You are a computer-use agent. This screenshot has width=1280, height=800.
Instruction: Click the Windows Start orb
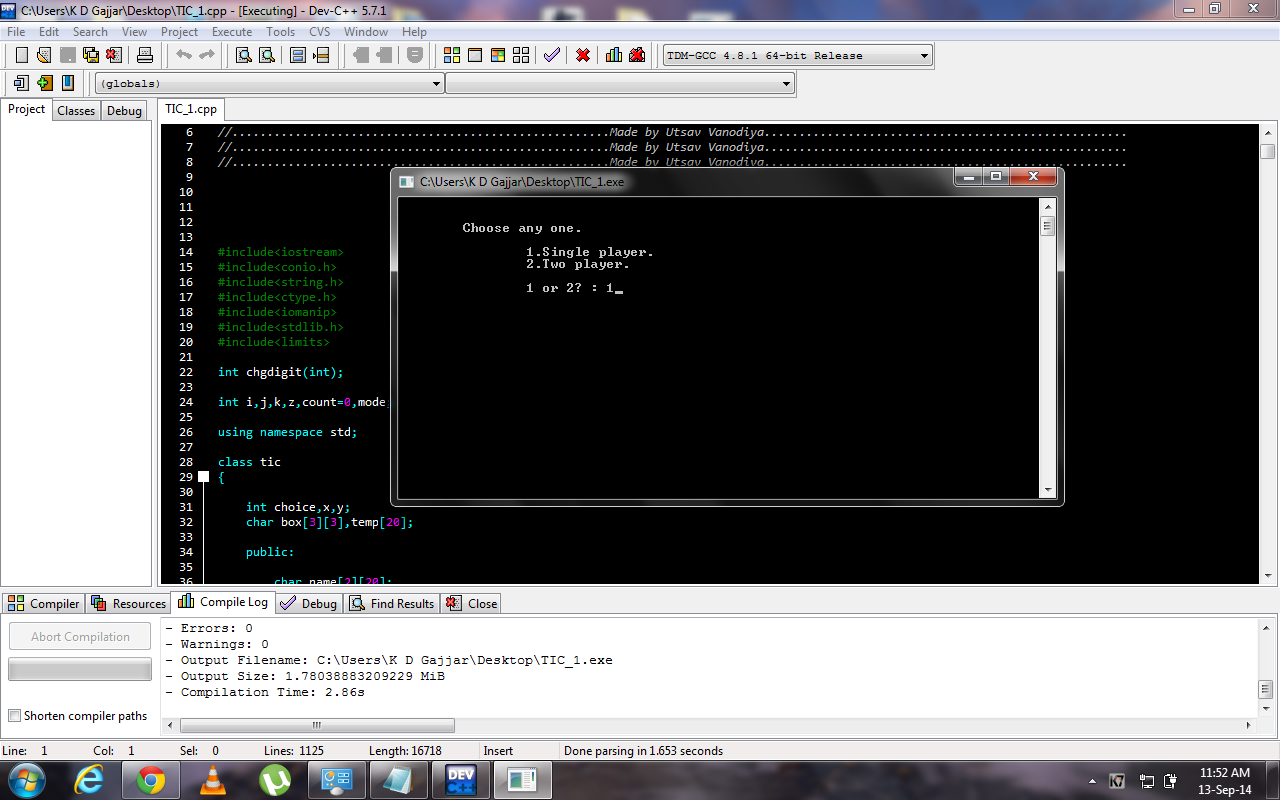pyautogui.click(x=27, y=779)
